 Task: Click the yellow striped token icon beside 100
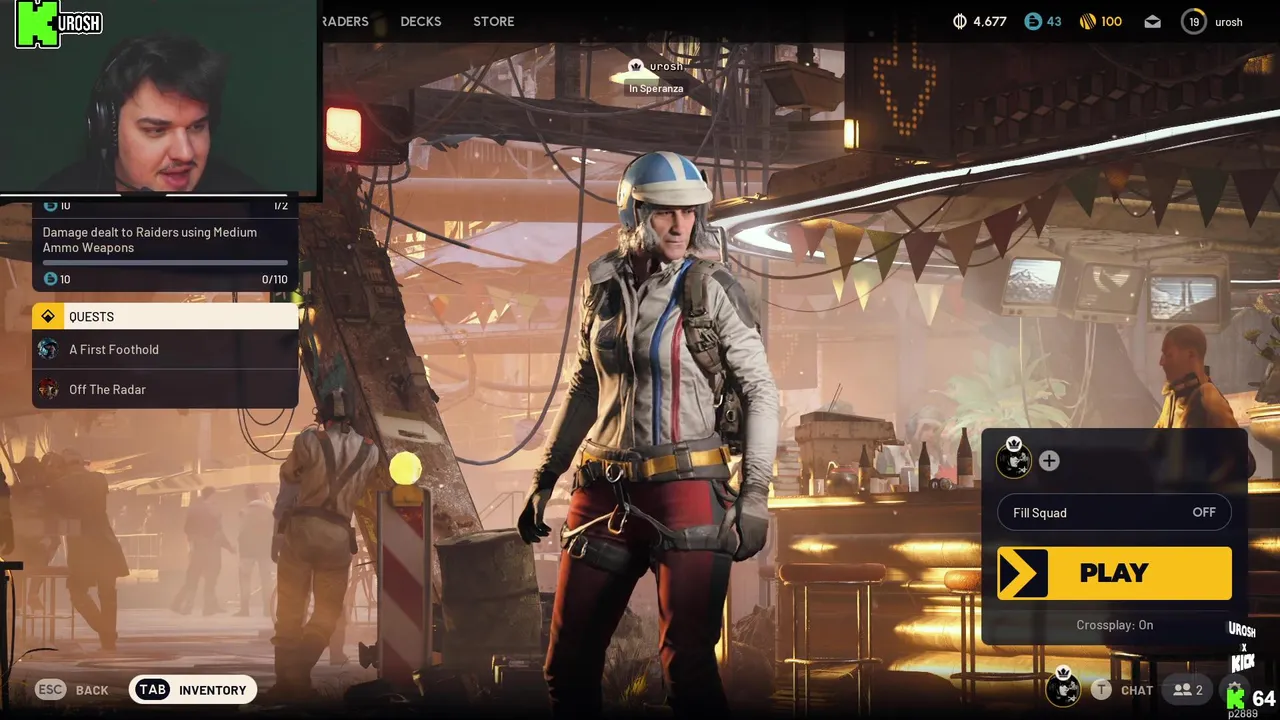point(1088,21)
